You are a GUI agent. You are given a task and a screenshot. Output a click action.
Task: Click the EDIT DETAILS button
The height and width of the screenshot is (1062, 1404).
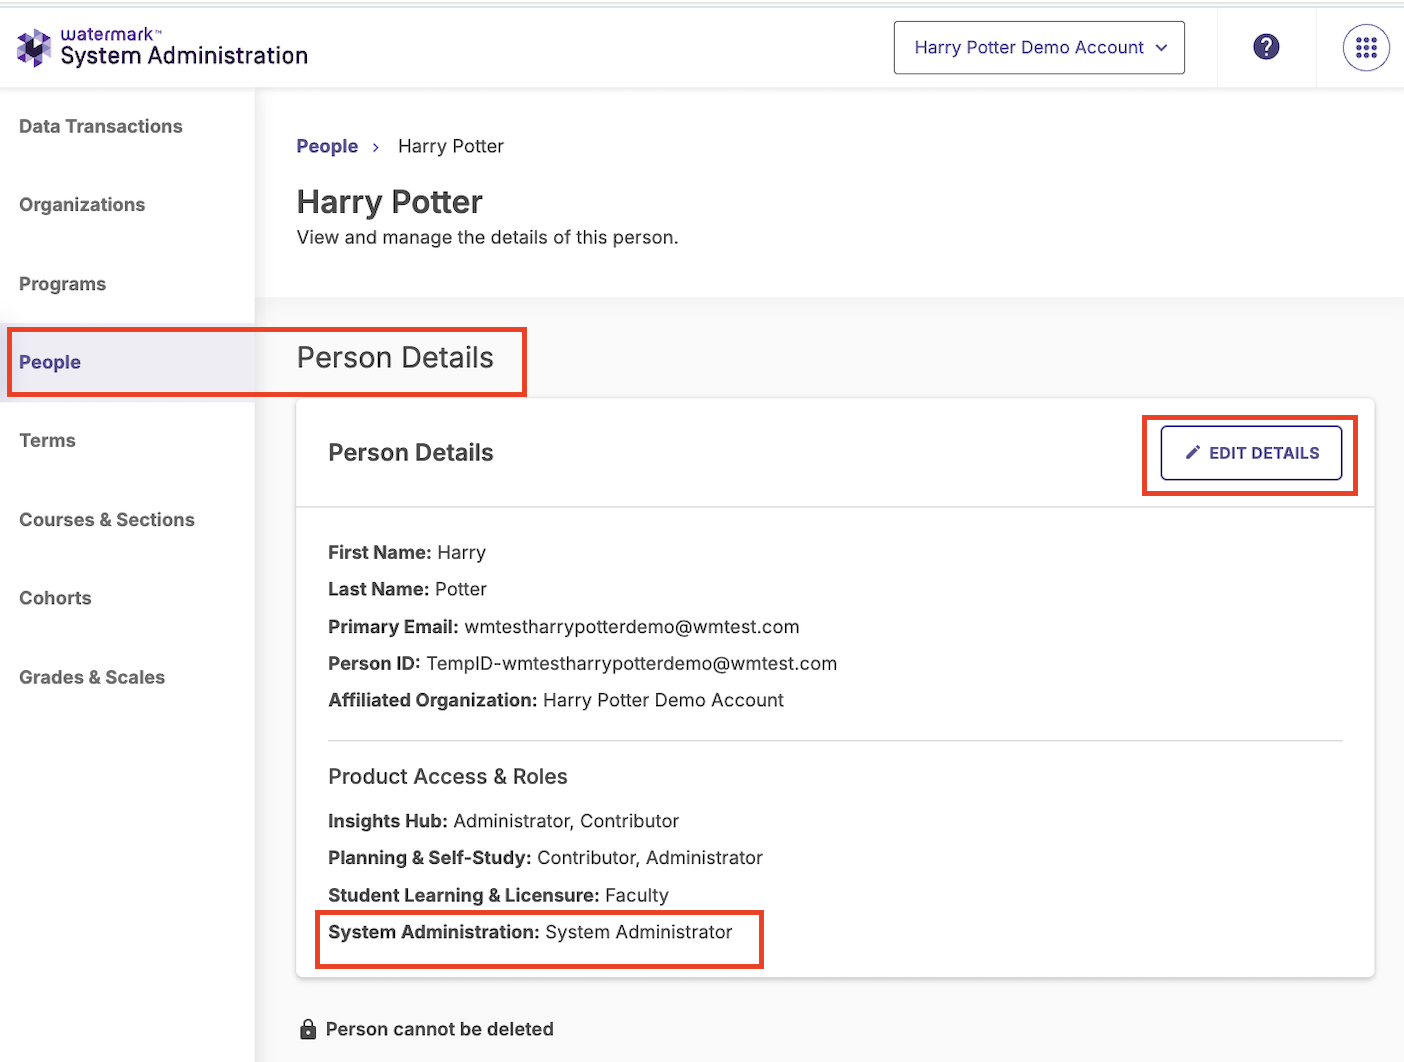pos(1251,453)
